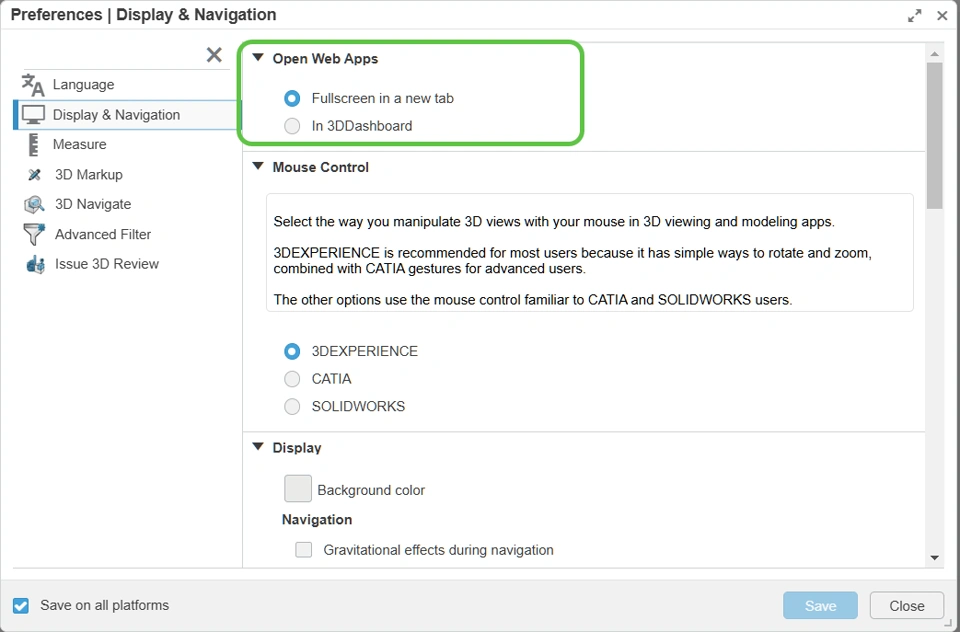
Task: Click the Advanced Filter funnel icon
Action: 34,234
